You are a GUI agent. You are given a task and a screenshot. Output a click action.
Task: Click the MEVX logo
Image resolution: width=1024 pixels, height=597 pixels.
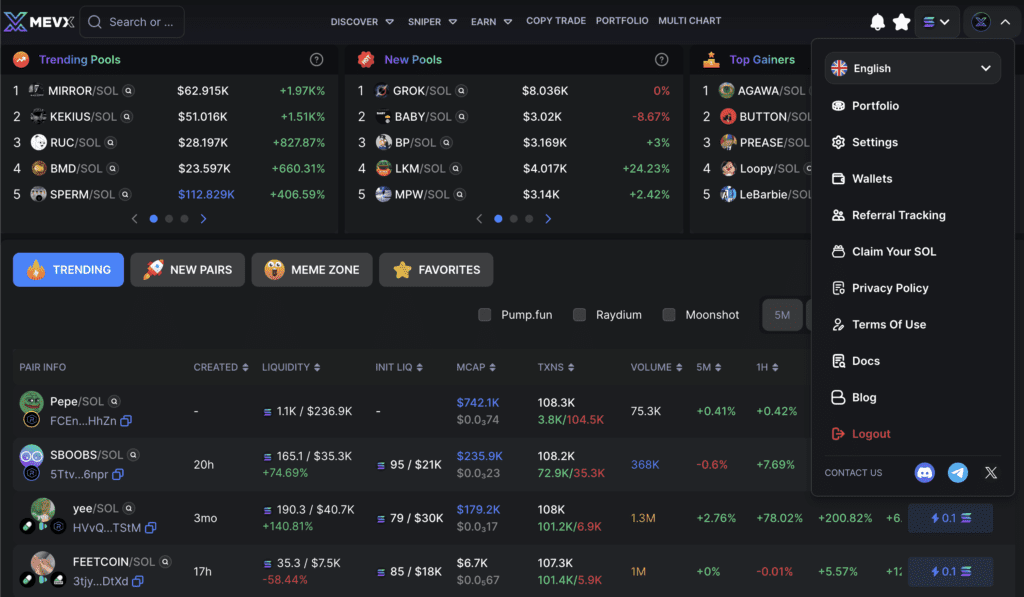tap(39, 22)
